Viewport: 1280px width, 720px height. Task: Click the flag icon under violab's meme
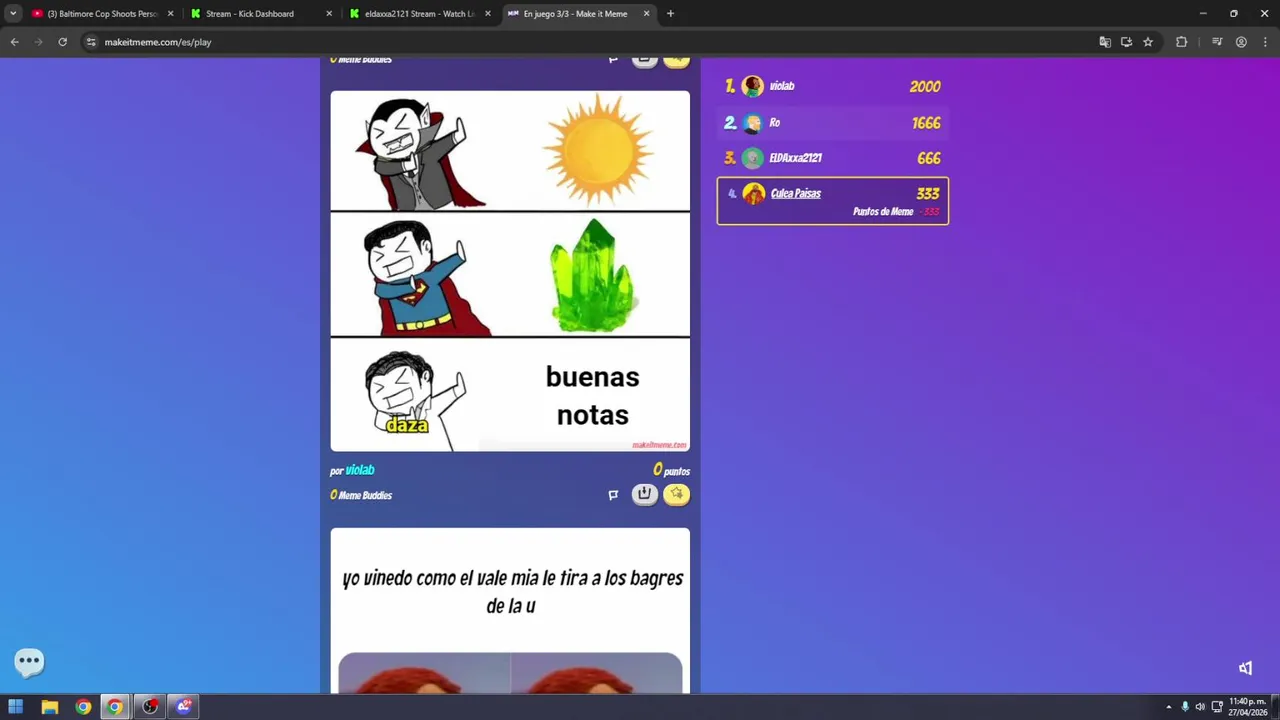[613, 494]
